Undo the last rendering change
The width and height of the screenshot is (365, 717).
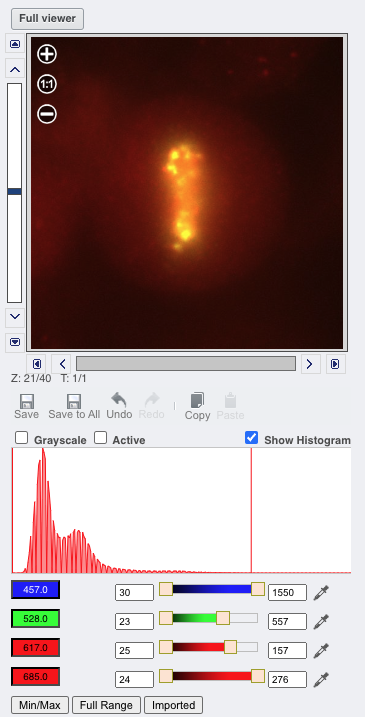click(119, 406)
